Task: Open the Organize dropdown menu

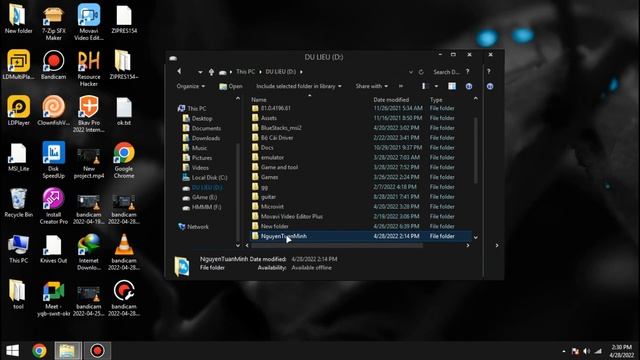Action: point(191,86)
